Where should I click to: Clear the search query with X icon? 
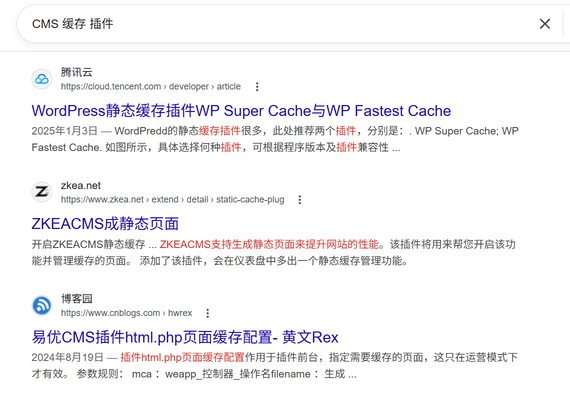point(545,24)
